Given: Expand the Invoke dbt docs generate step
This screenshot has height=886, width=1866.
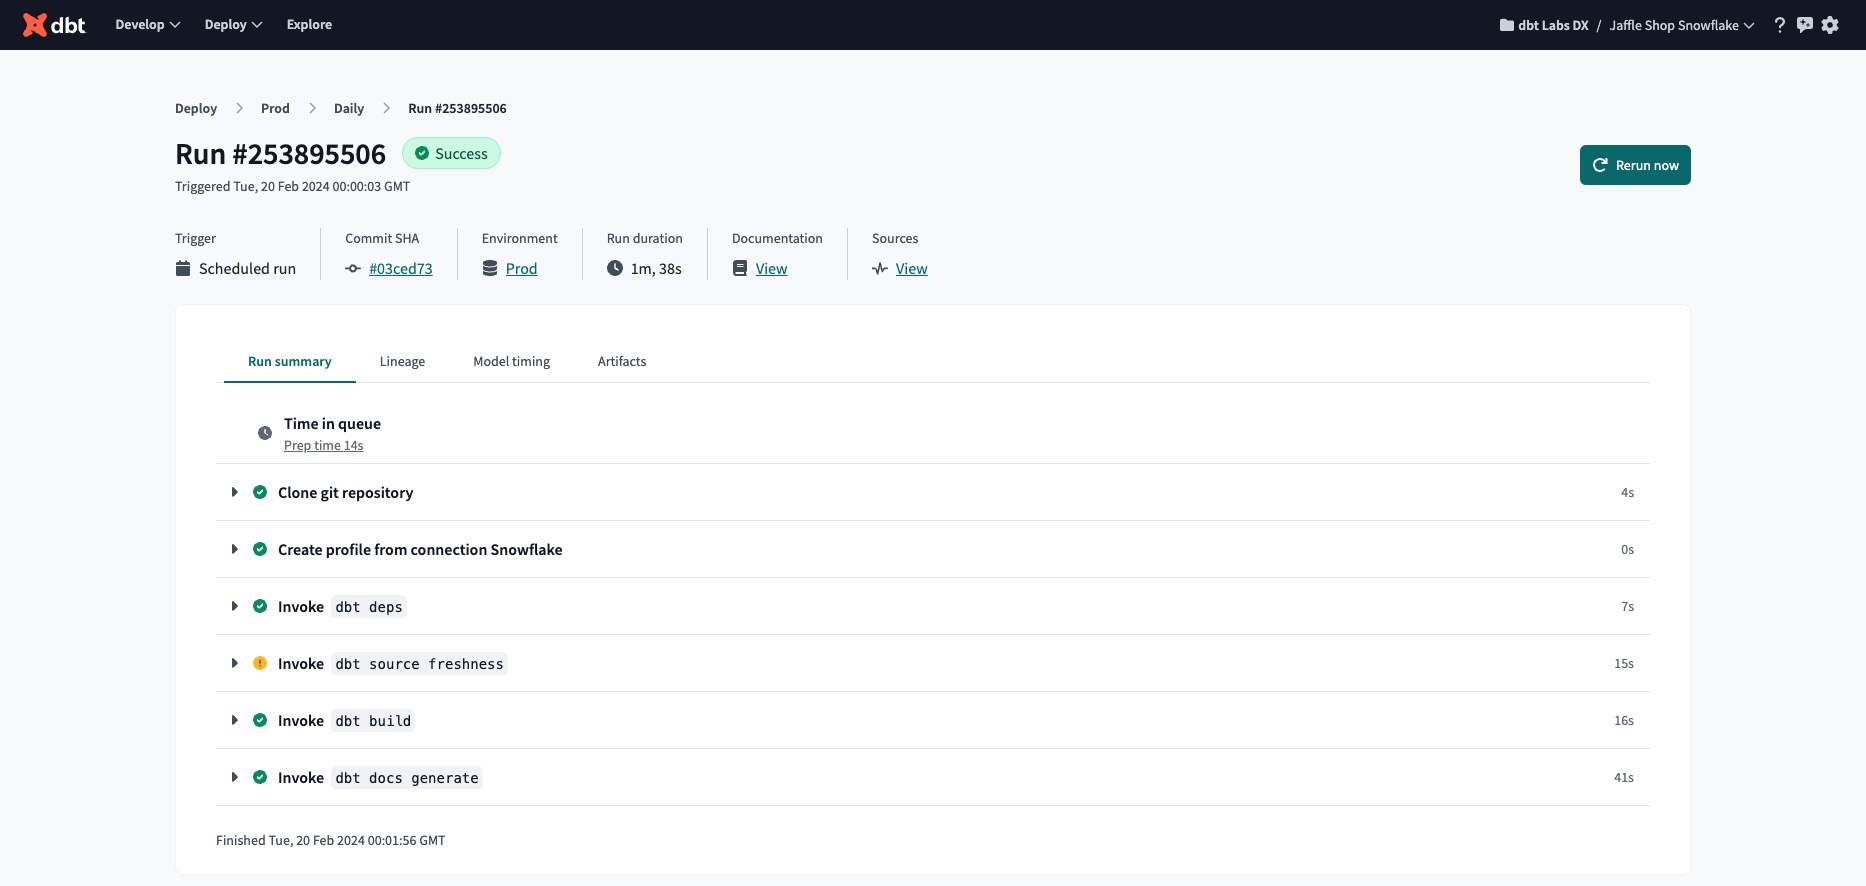Looking at the screenshot, I should [x=235, y=777].
